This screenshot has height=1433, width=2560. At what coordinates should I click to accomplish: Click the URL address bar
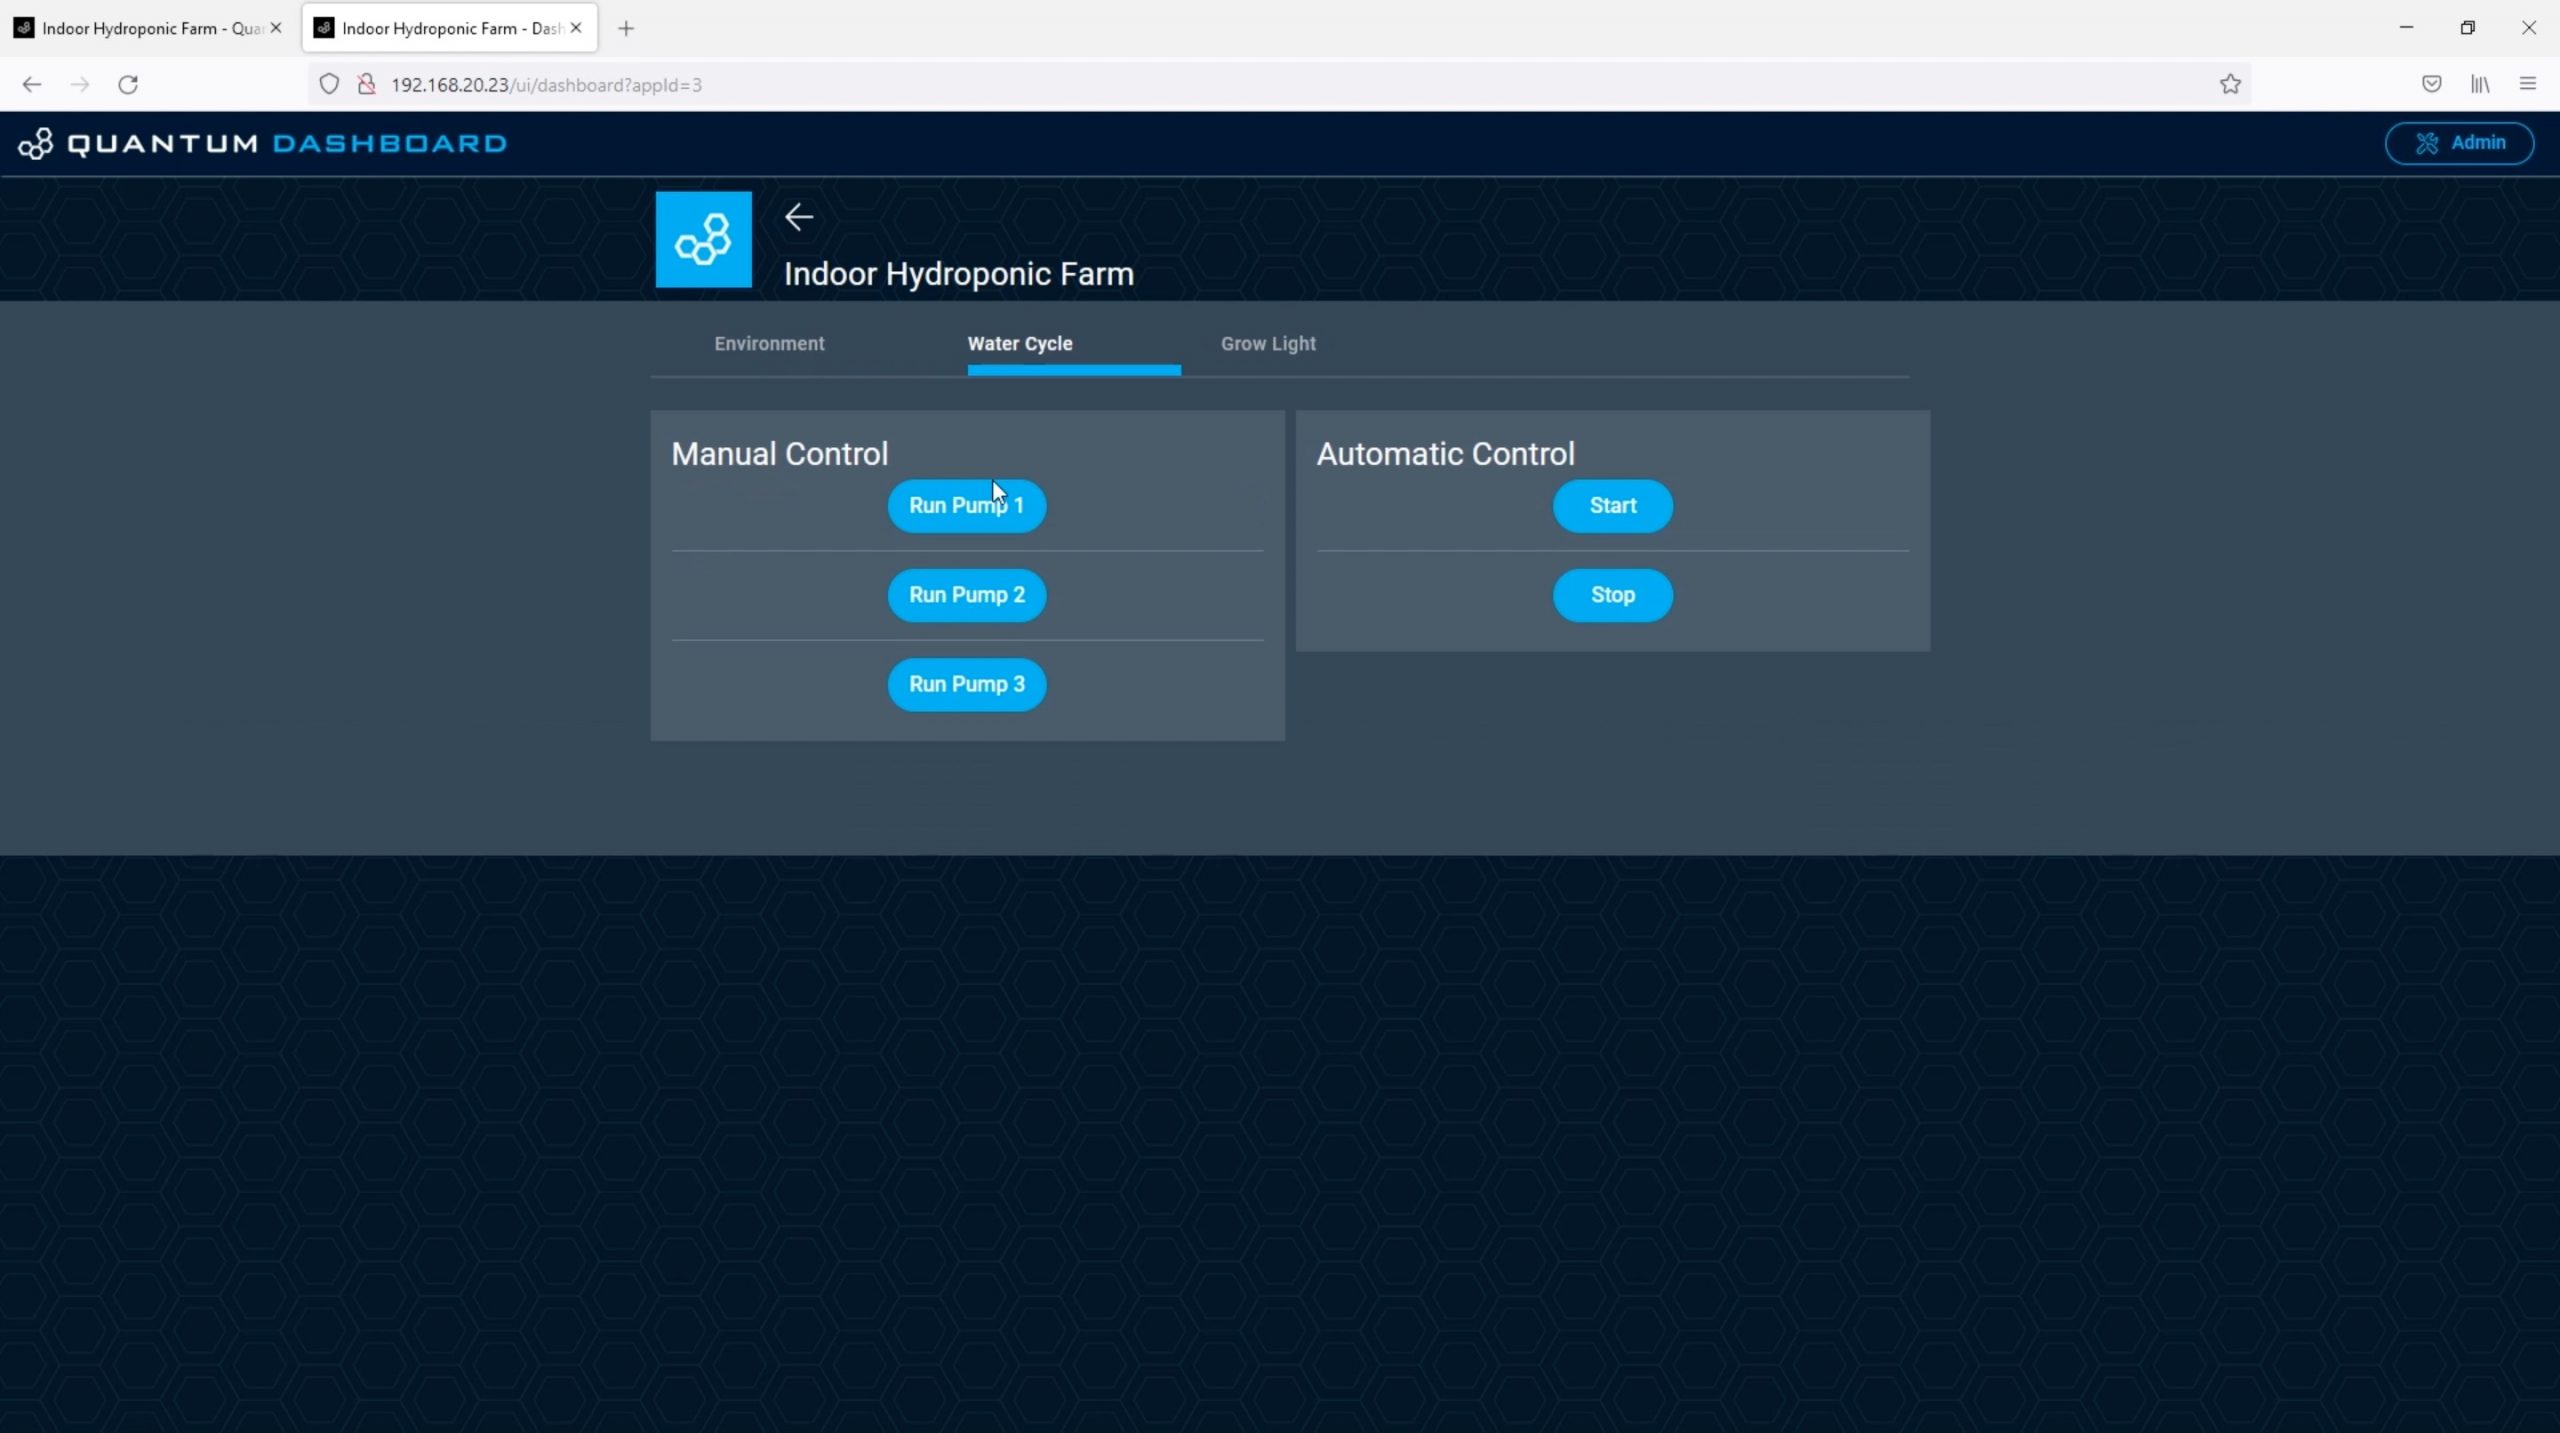(1200, 85)
